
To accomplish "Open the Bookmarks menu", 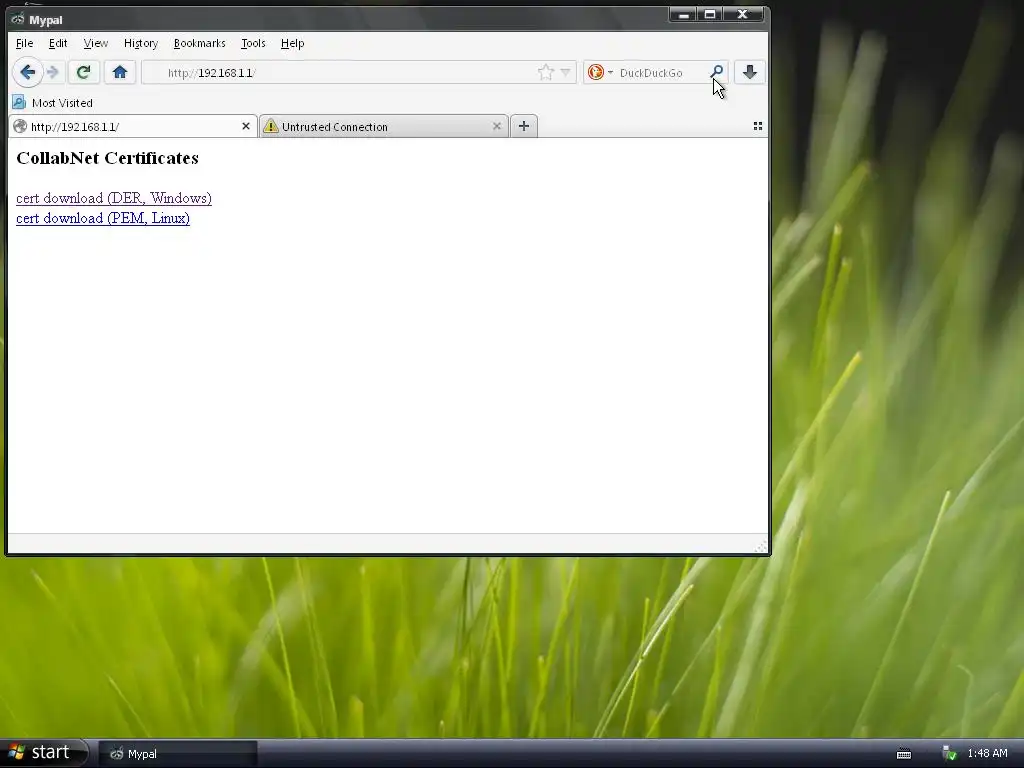I will pyautogui.click(x=199, y=43).
